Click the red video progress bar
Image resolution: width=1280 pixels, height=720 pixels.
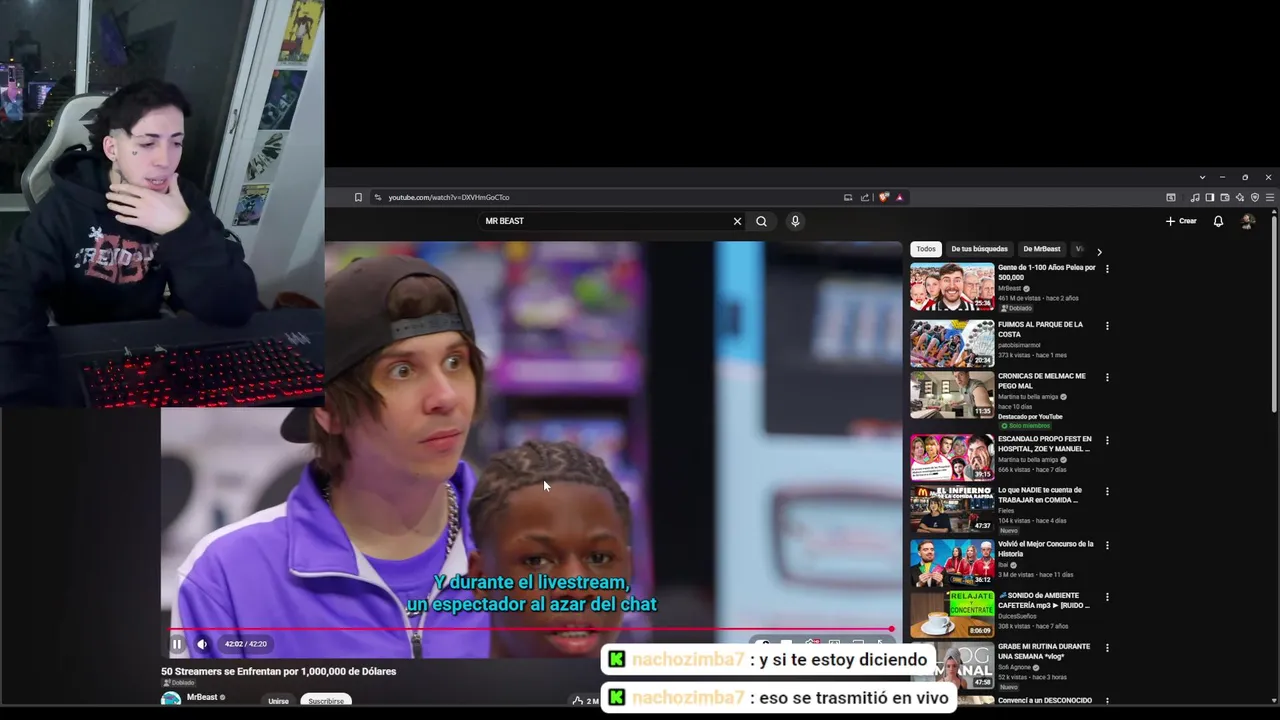click(532, 629)
